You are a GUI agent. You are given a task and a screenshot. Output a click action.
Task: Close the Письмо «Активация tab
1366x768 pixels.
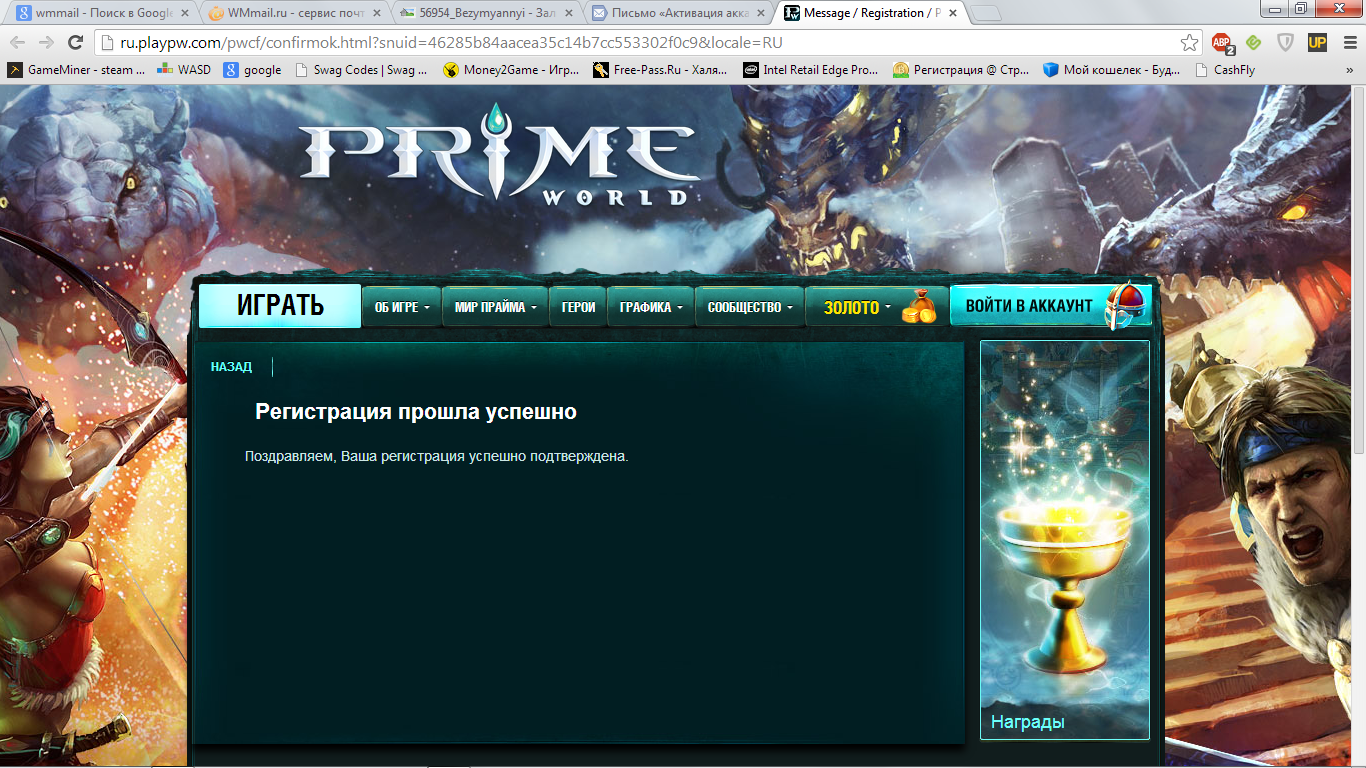tap(761, 13)
